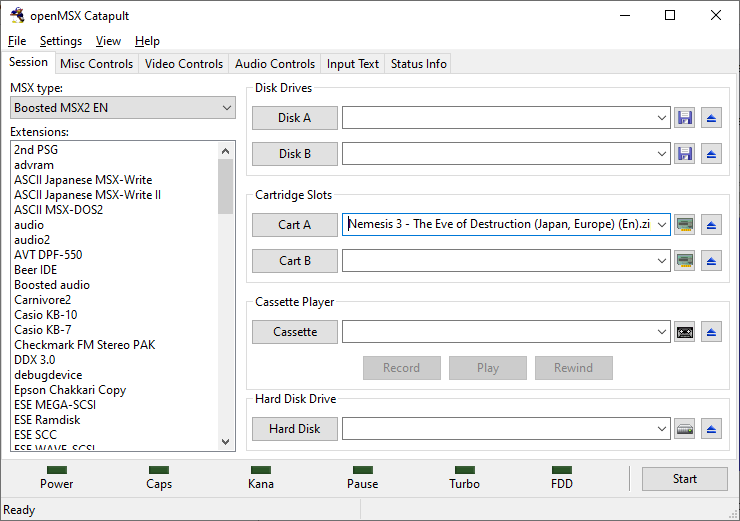Image resolution: width=740 pixels, height=521 pixels.
Task: Click the Cart A button
Action: pos(294,225)
